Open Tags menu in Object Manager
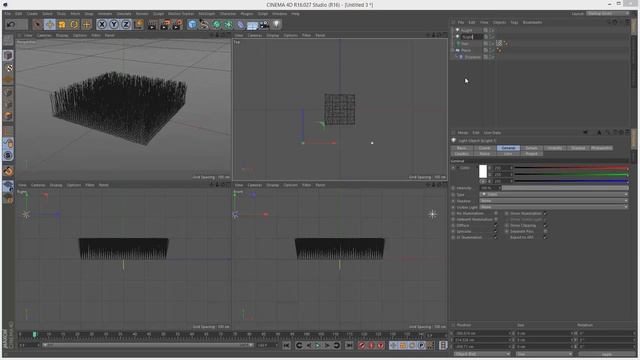The image size is (640, 360). (x=514, y=22)
